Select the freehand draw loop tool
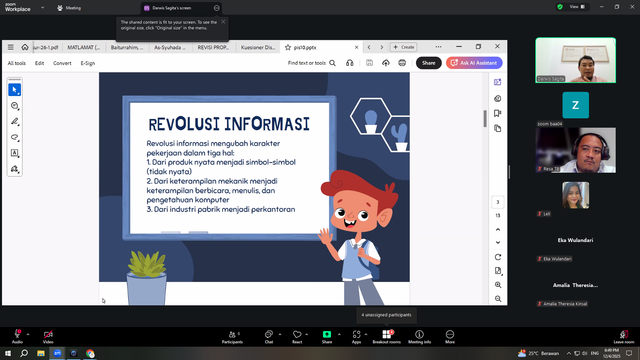This screenshot has height=360, width=640. pos(15,137)
